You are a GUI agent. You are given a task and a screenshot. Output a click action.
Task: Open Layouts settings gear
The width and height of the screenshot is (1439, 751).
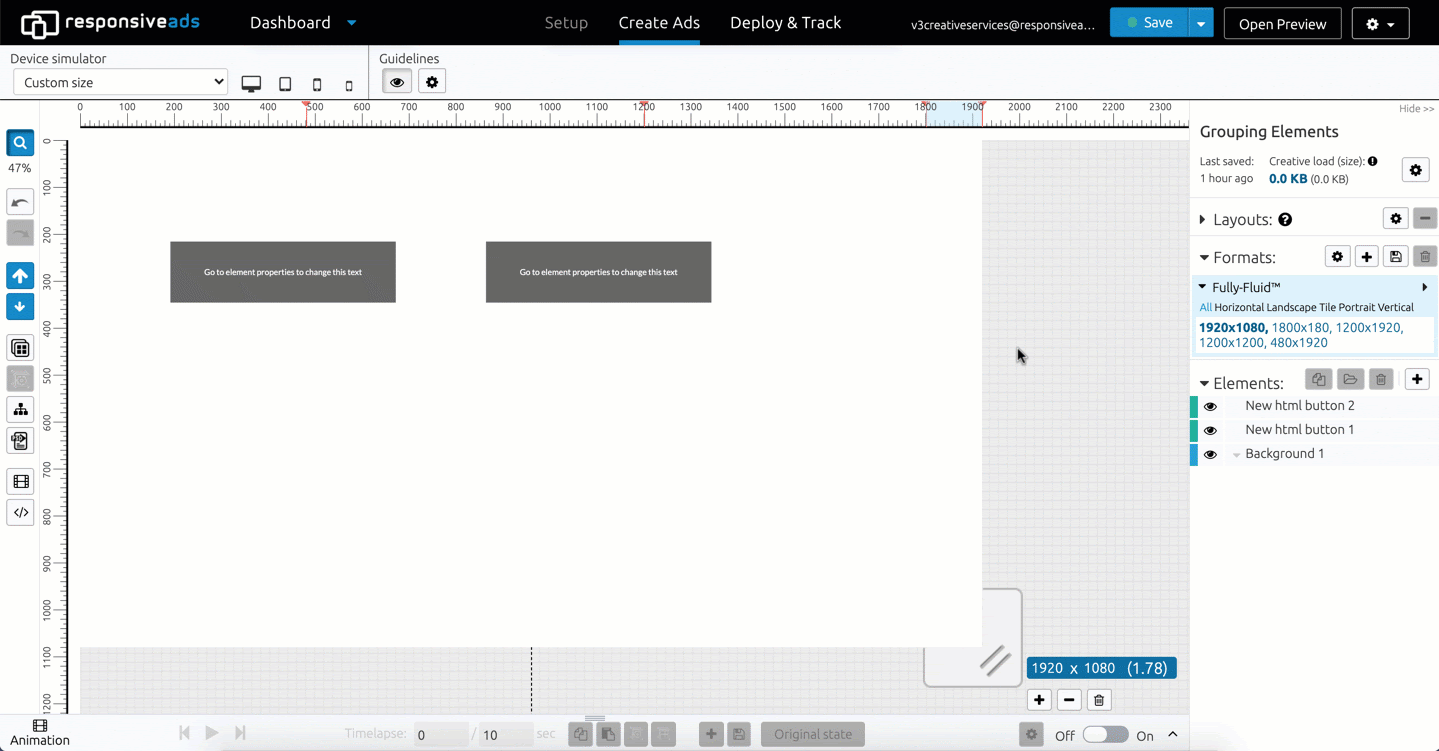click(x=1396, y=219)
